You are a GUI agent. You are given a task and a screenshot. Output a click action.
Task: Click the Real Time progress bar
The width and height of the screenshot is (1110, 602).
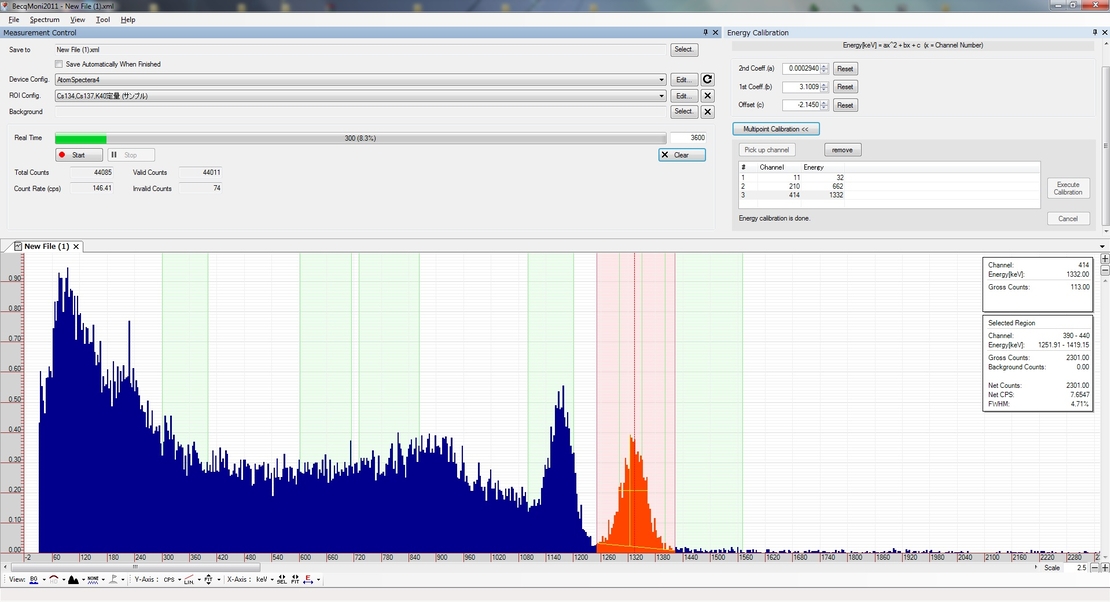coord(360,138)
